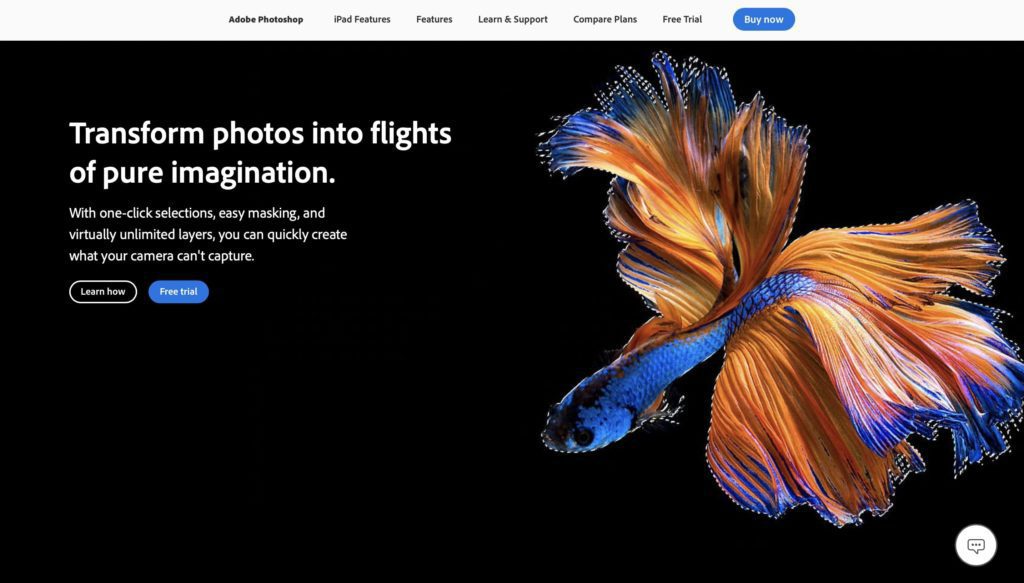Click the headline word "Transform"
The width and height of the screenshot is (1024, 583).
click(x=137, y=133)
